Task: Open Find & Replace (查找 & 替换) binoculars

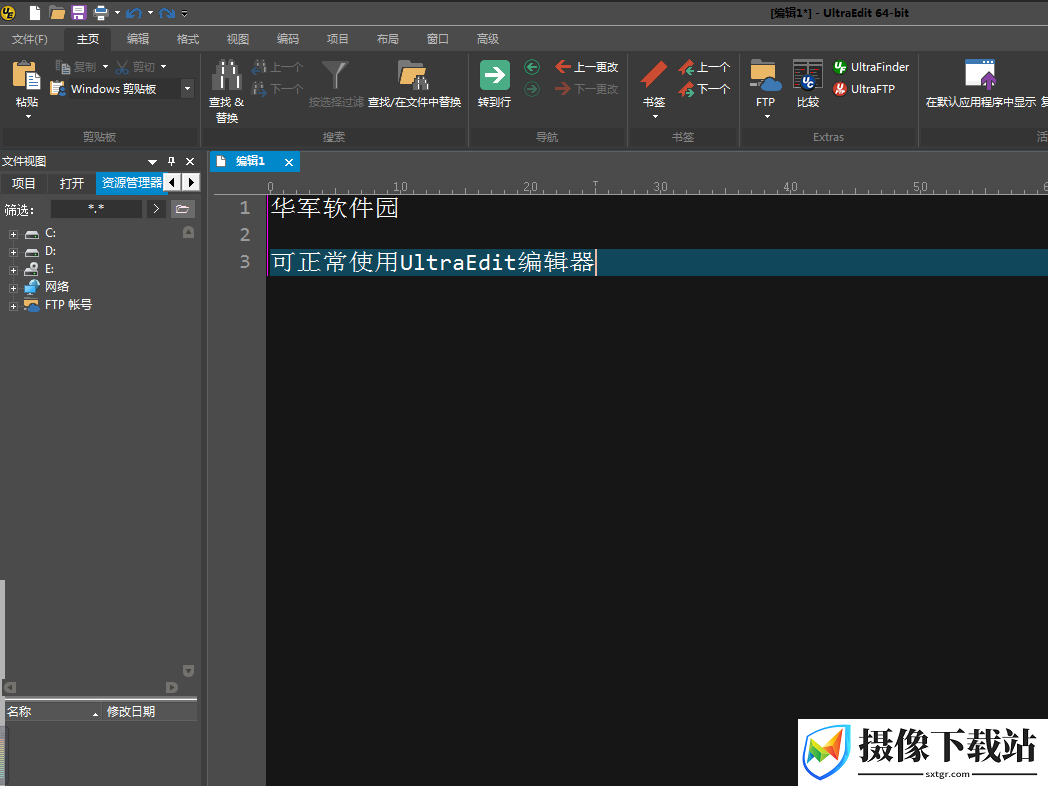Action: (x=227, y=75)
